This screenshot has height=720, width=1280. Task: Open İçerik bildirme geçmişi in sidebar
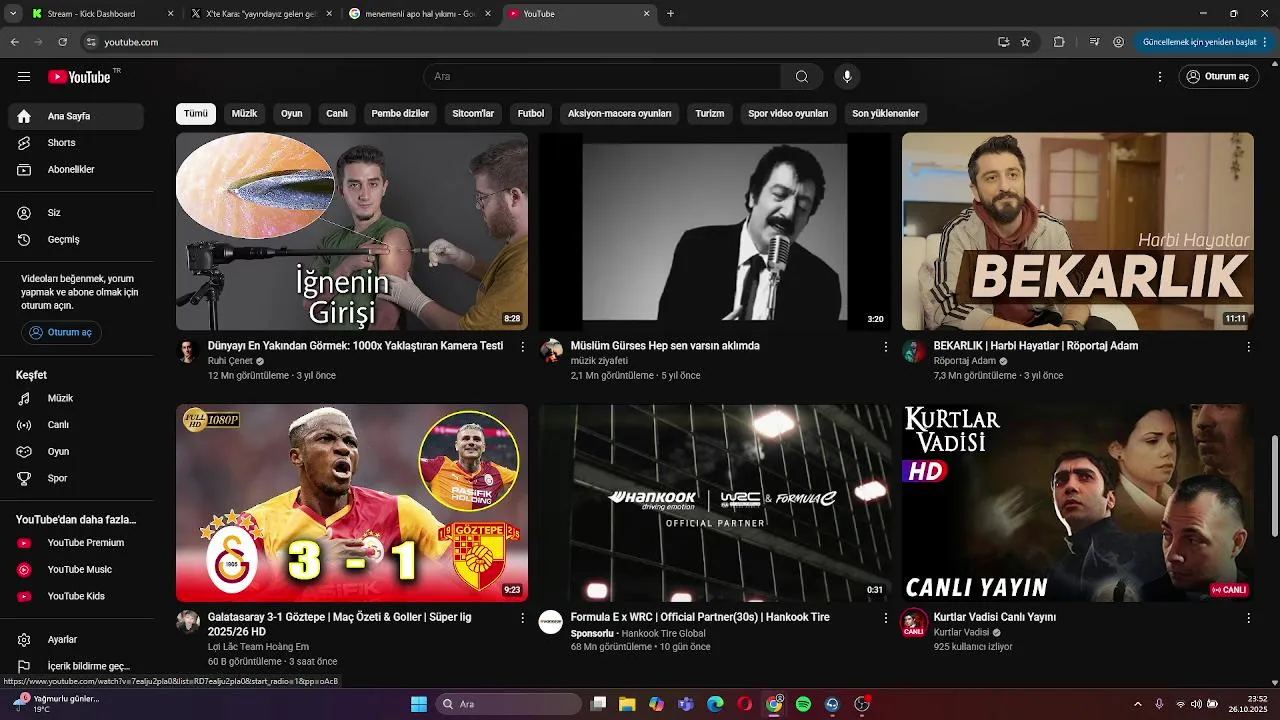tap(76, 666)
